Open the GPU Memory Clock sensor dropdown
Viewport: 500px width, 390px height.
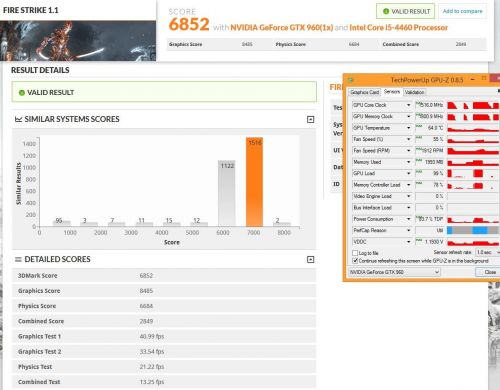(x=408, y=117)
